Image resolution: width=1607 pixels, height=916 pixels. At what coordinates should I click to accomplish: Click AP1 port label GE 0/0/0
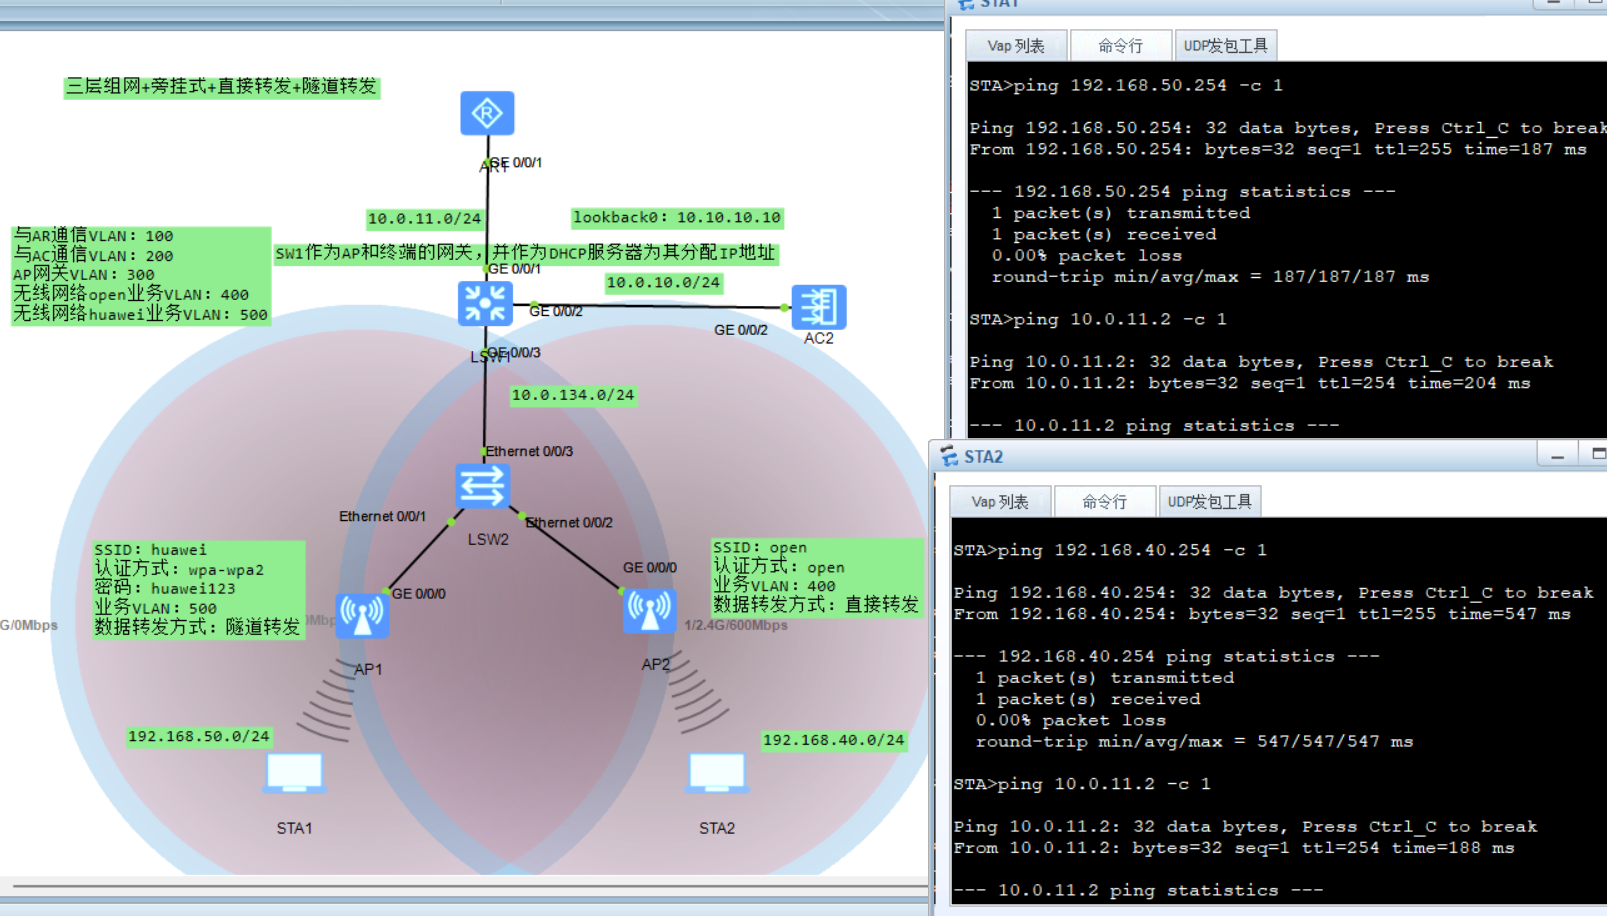click(x=419, y=594)
